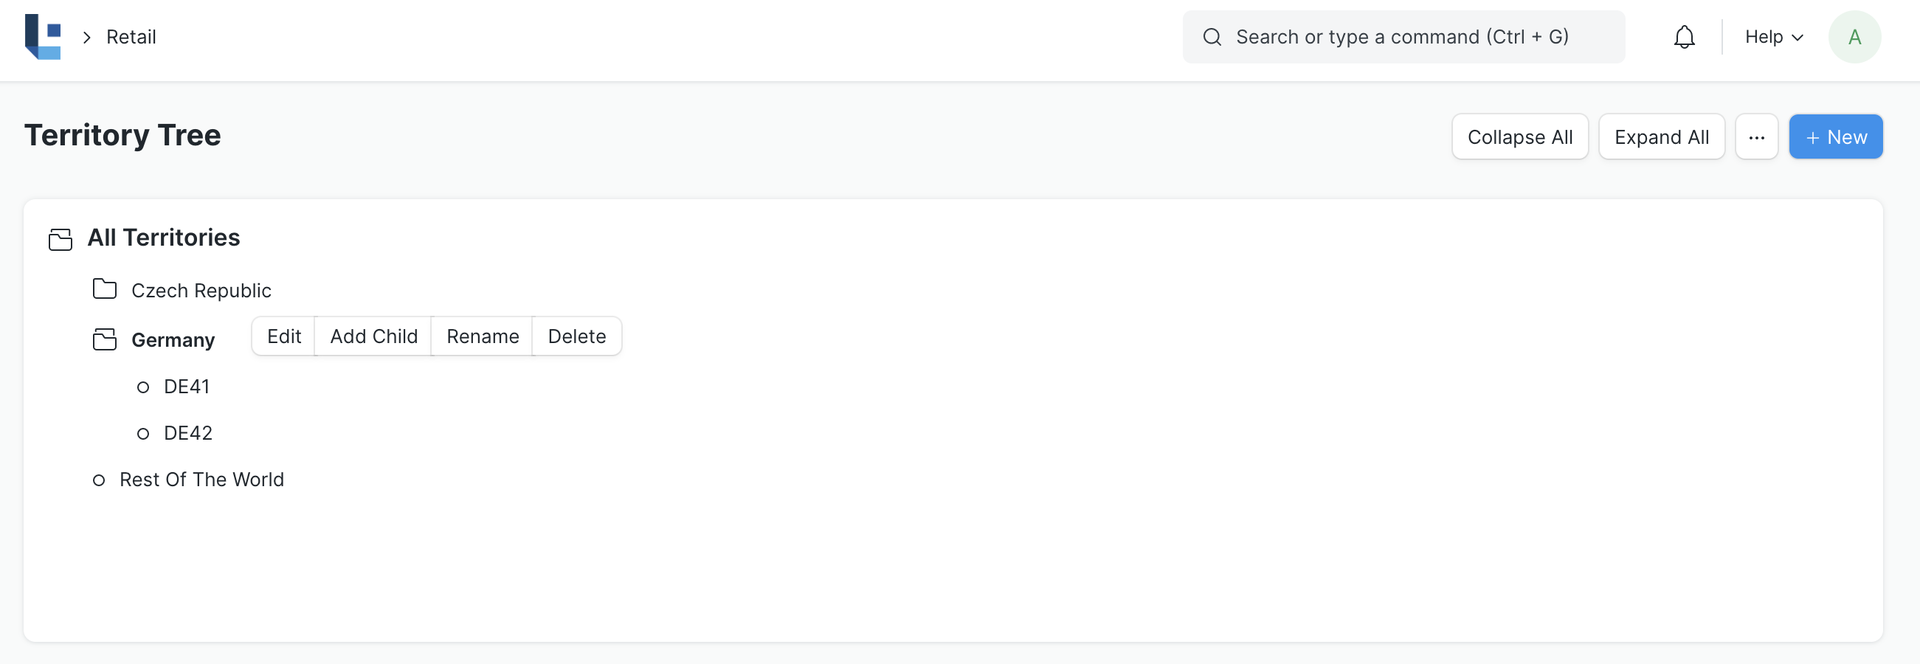Create a new territory with New button
Screen dimensions: 1920x664
1835,137
